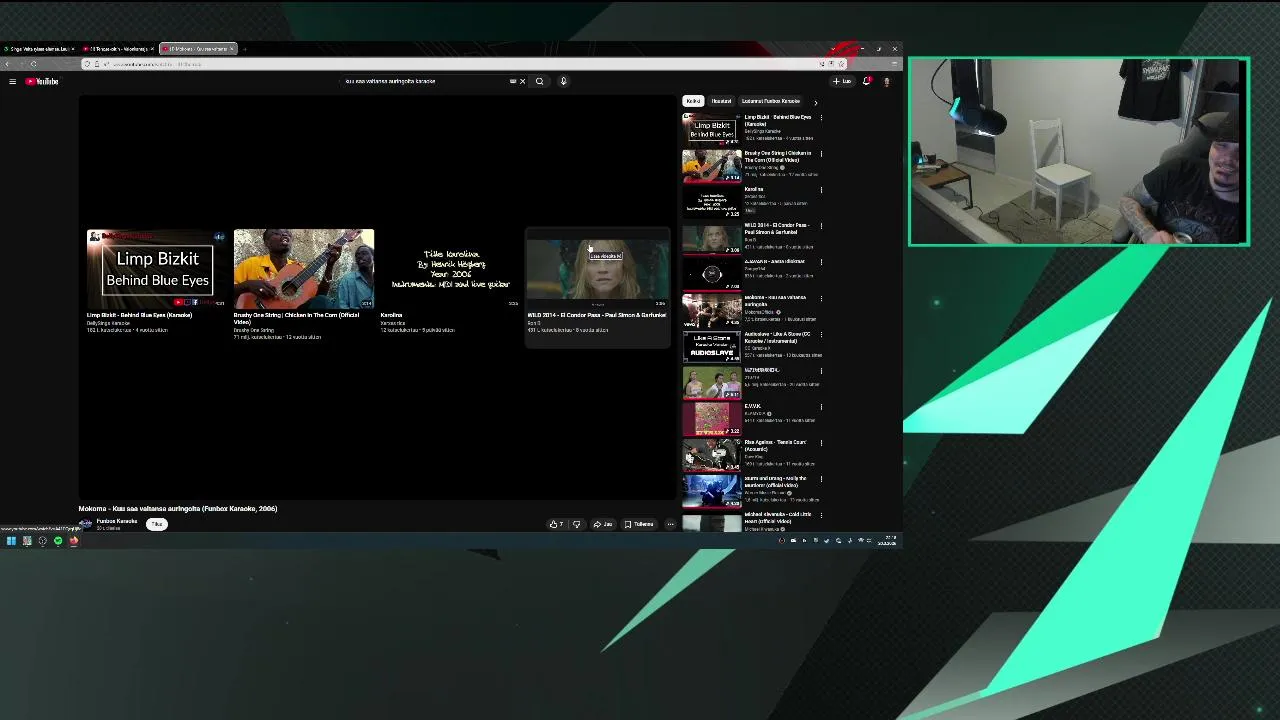Open the Luo create button
Screen dimensions: 1280x720
click(x=842, y=81)
